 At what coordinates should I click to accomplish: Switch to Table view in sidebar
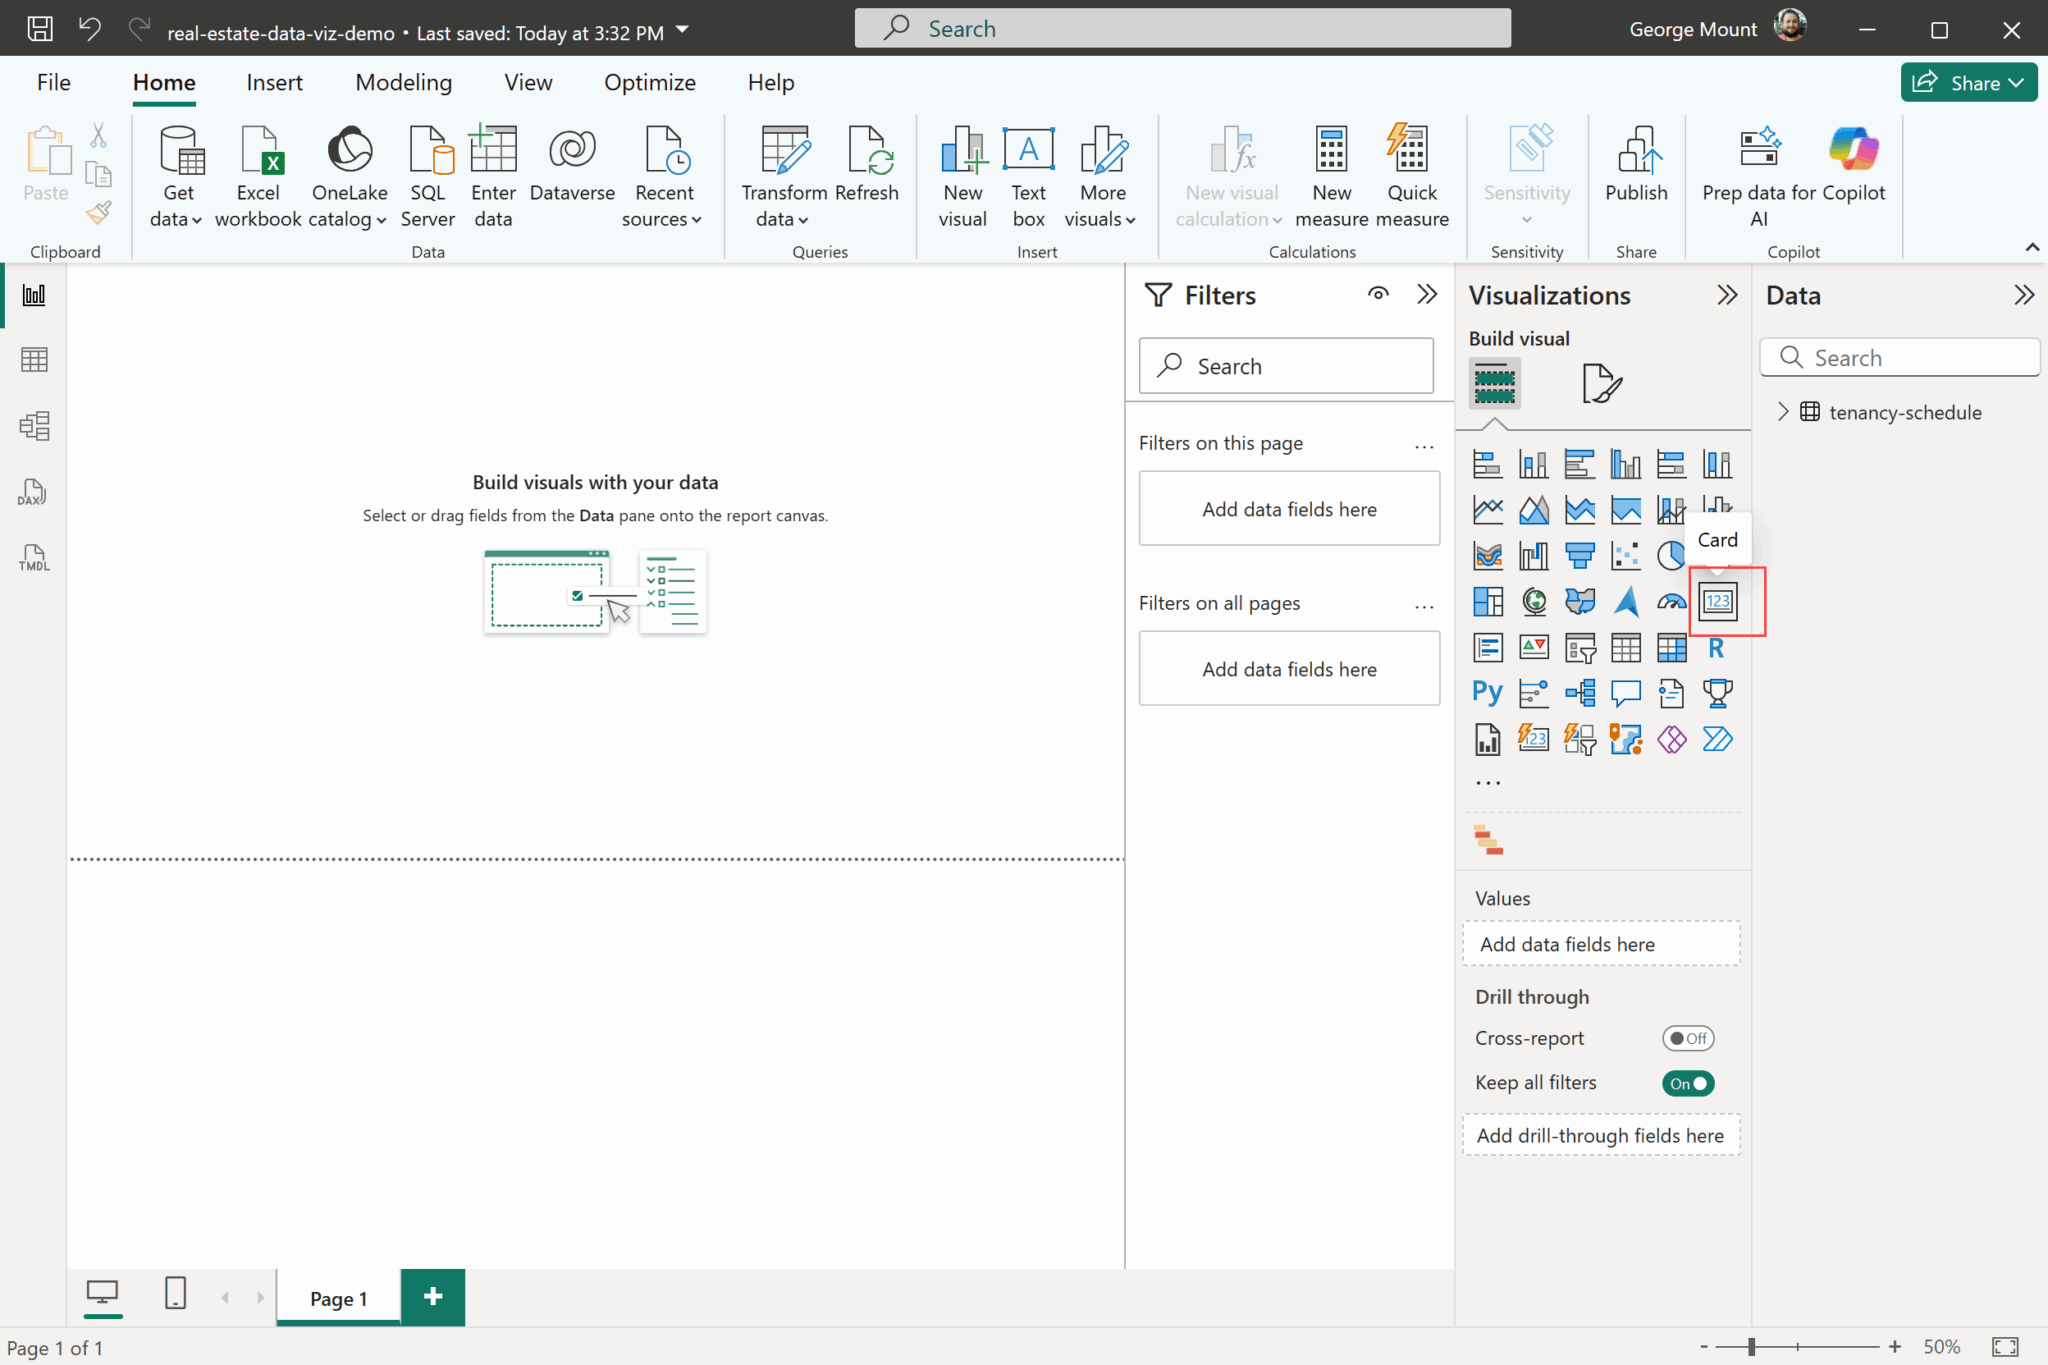coord(33,360)
